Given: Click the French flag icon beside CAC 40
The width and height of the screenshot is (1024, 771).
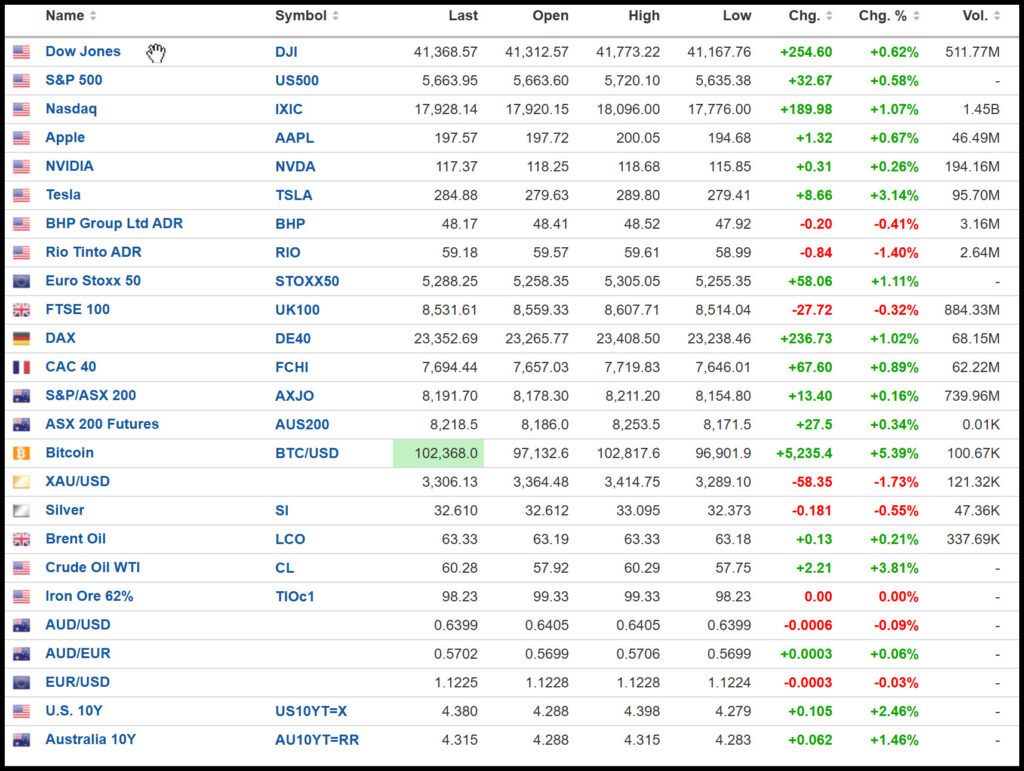Looking at the screenshot, I should click(22, 368).
